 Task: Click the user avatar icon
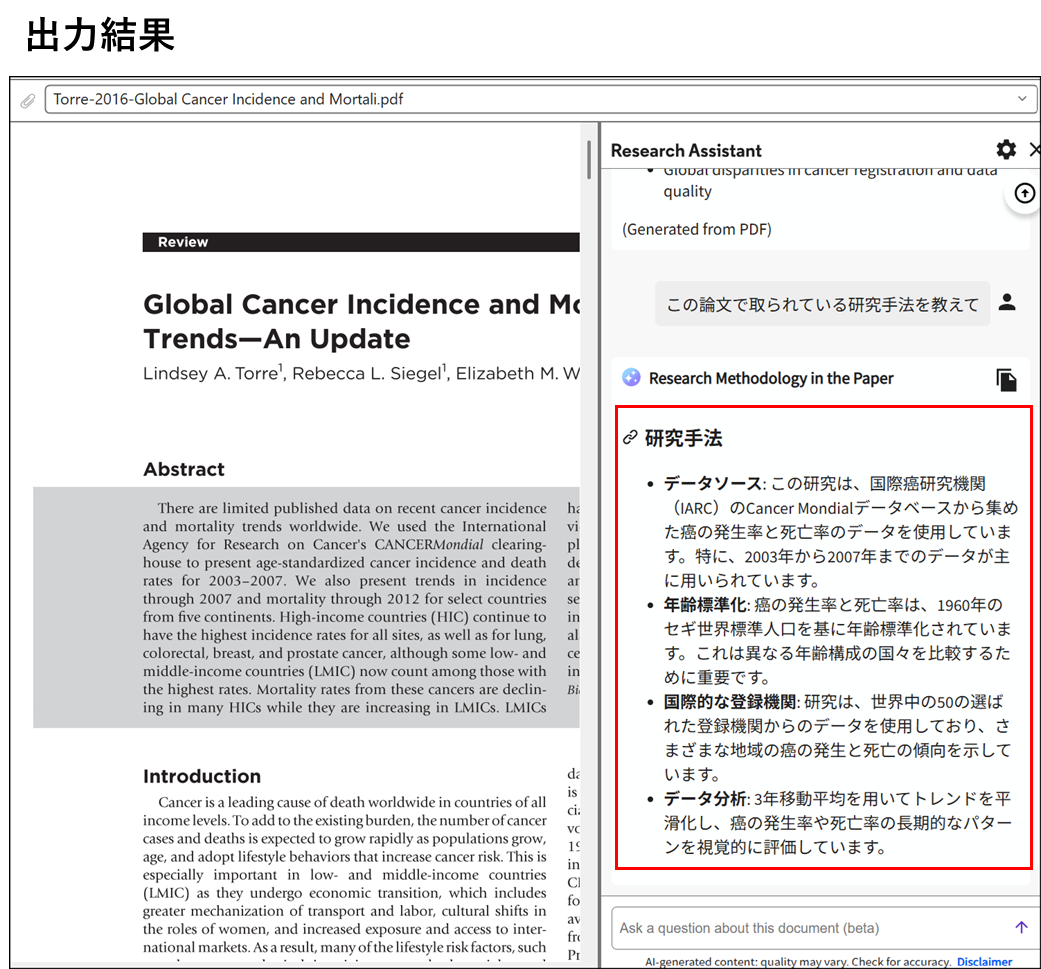click(1007, 302)
